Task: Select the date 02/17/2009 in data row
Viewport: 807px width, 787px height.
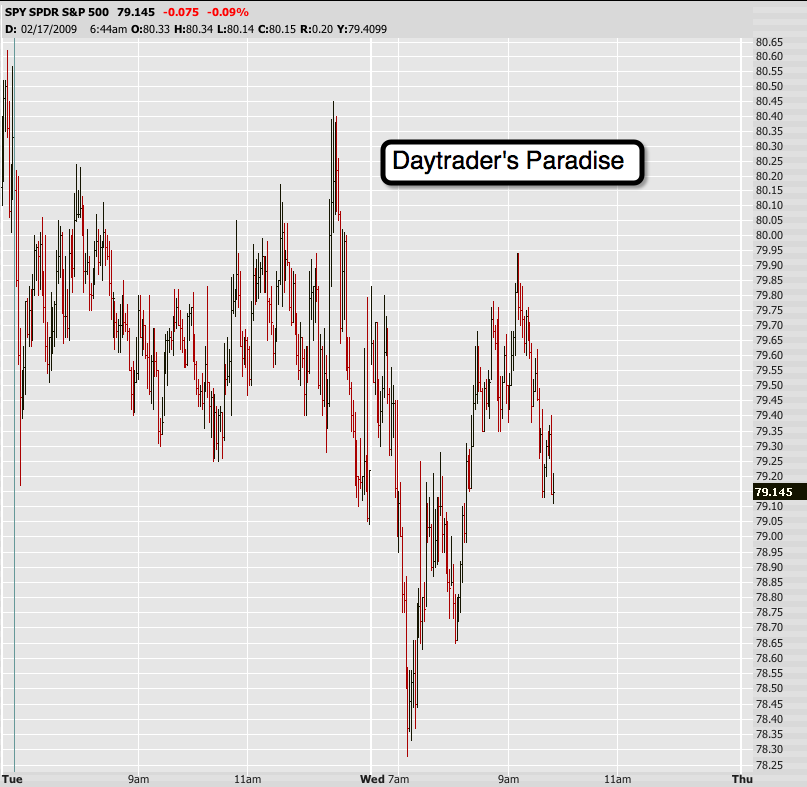Action: pyautogui.click(x=49, y=29)
